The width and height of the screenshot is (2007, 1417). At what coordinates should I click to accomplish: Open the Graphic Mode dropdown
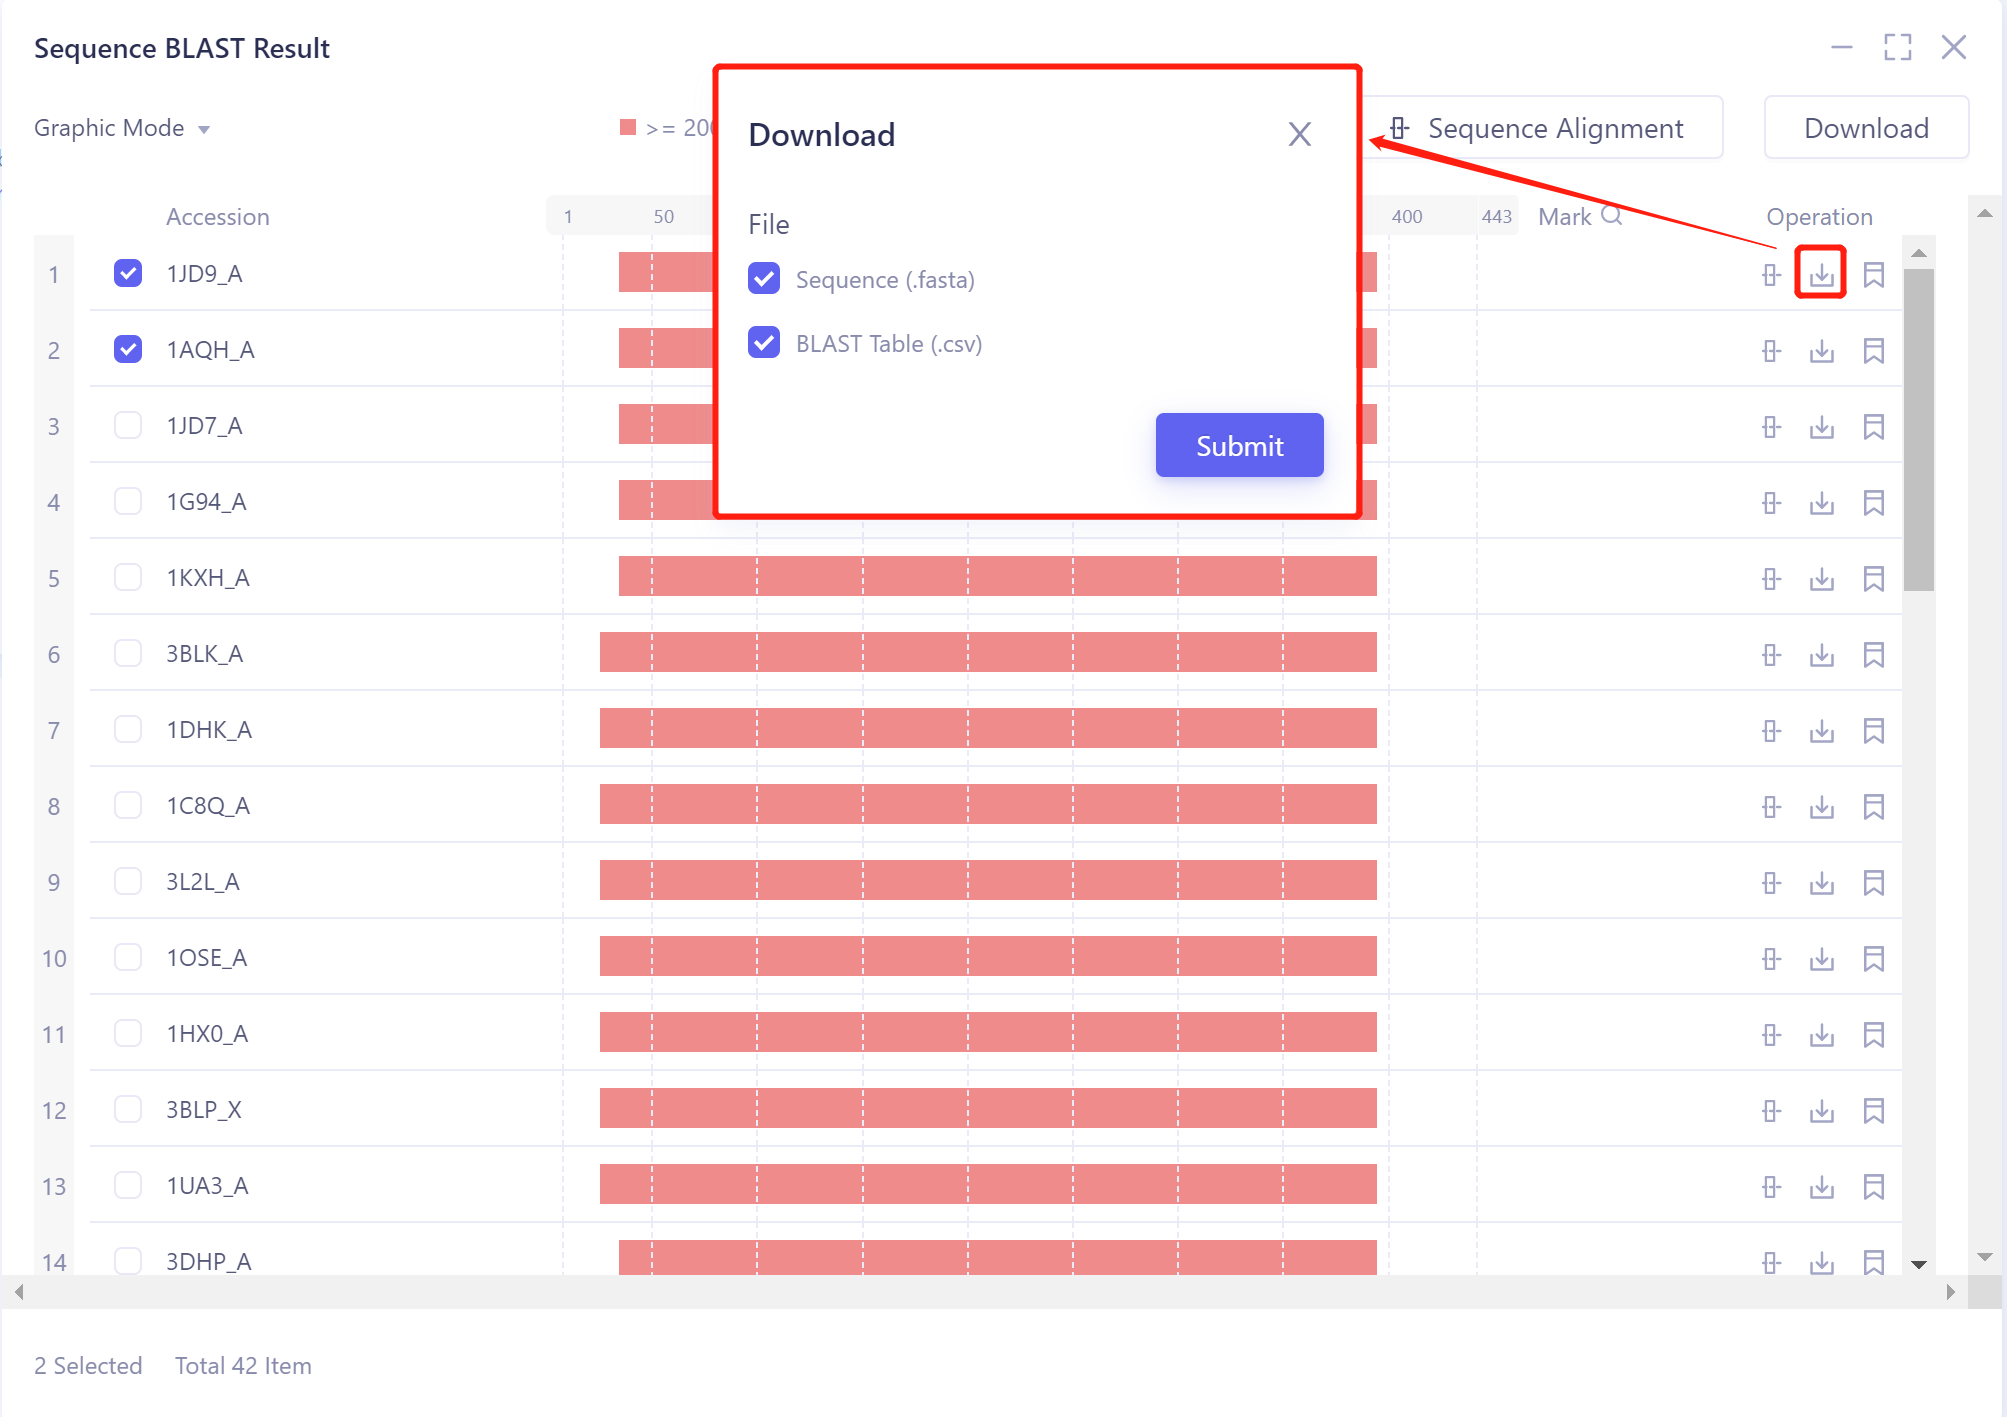click(x=122, y=129)
